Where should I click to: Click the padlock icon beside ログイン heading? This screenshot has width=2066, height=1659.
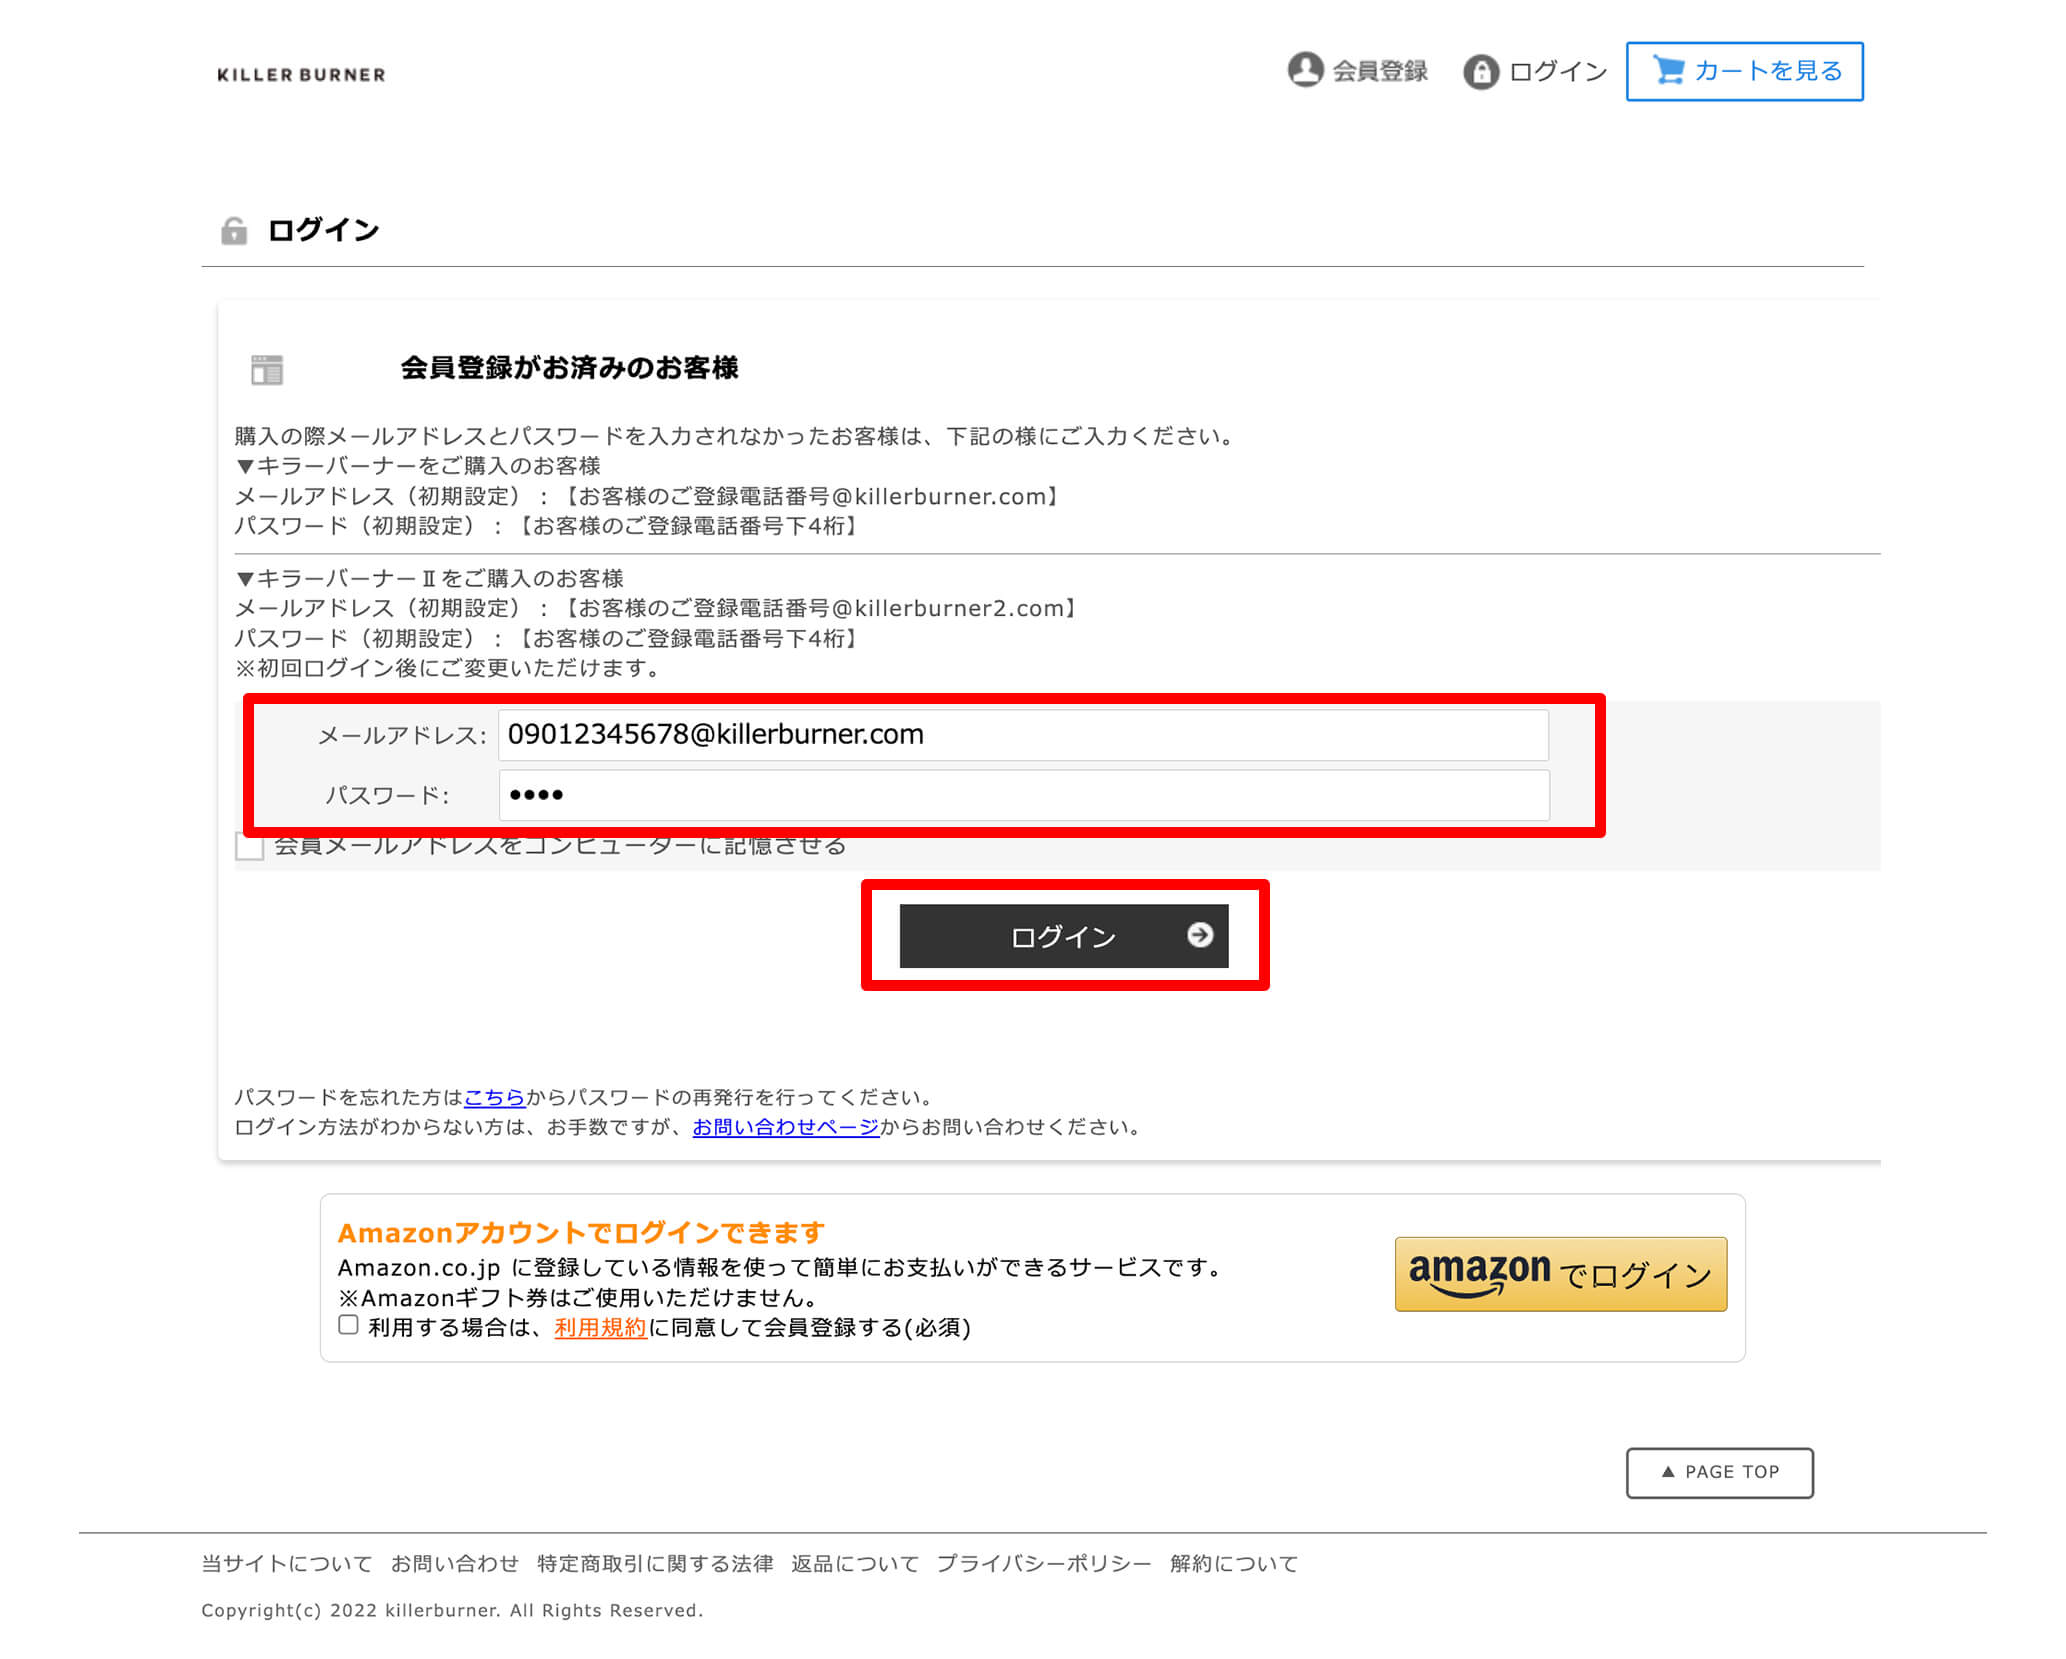click(234, 231)
